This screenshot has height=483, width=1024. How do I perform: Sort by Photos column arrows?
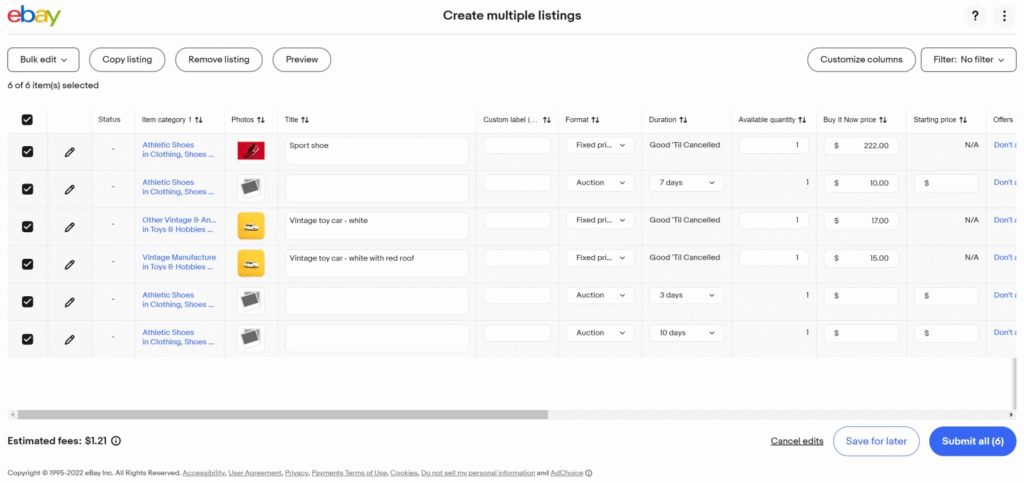click(x=261, y=120)
